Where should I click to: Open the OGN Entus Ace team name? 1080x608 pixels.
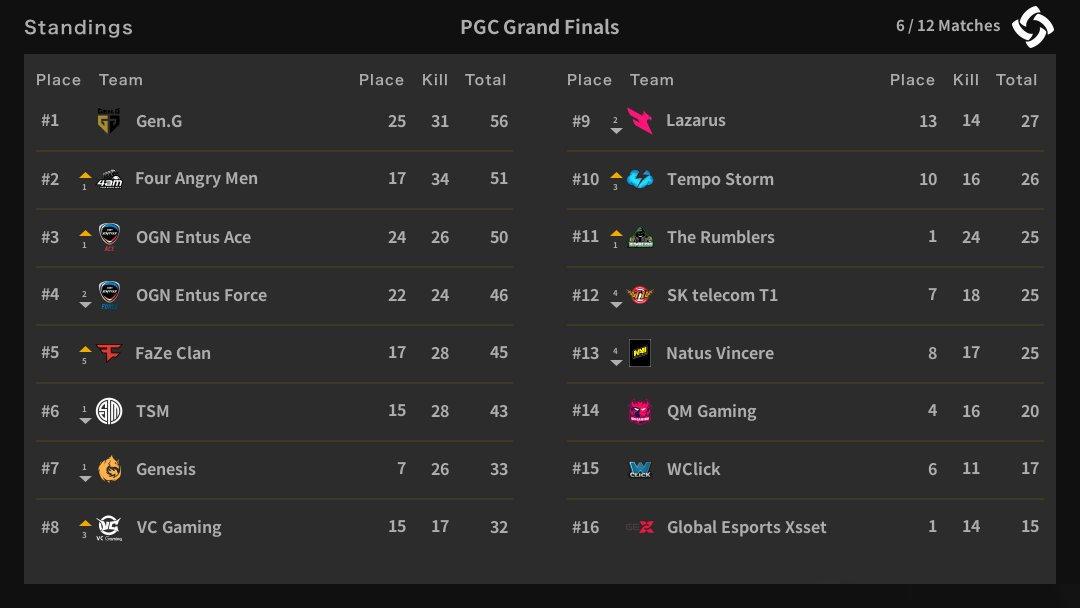(194, 237)
